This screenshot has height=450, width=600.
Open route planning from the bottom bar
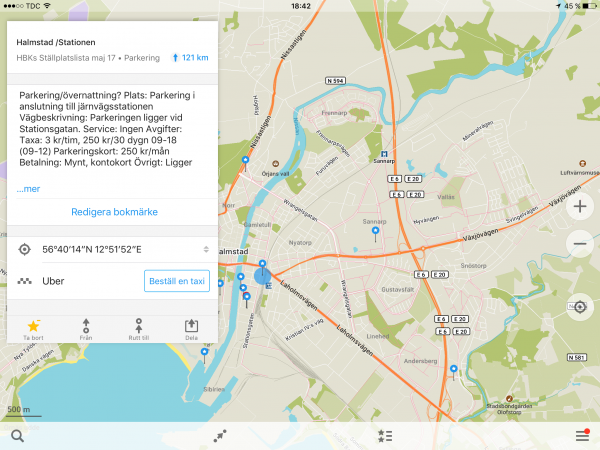[219, 435]
